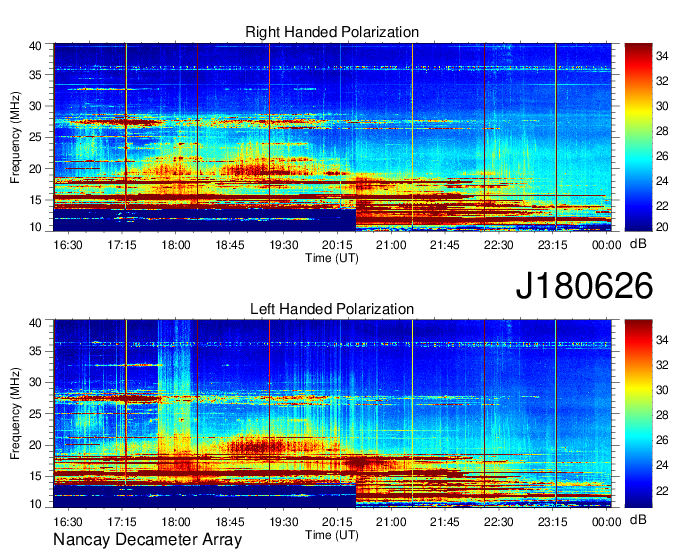Click the 'Left Handed Polarization' title
The width and height of the screenshot is (680, 552).
(332, 309)
